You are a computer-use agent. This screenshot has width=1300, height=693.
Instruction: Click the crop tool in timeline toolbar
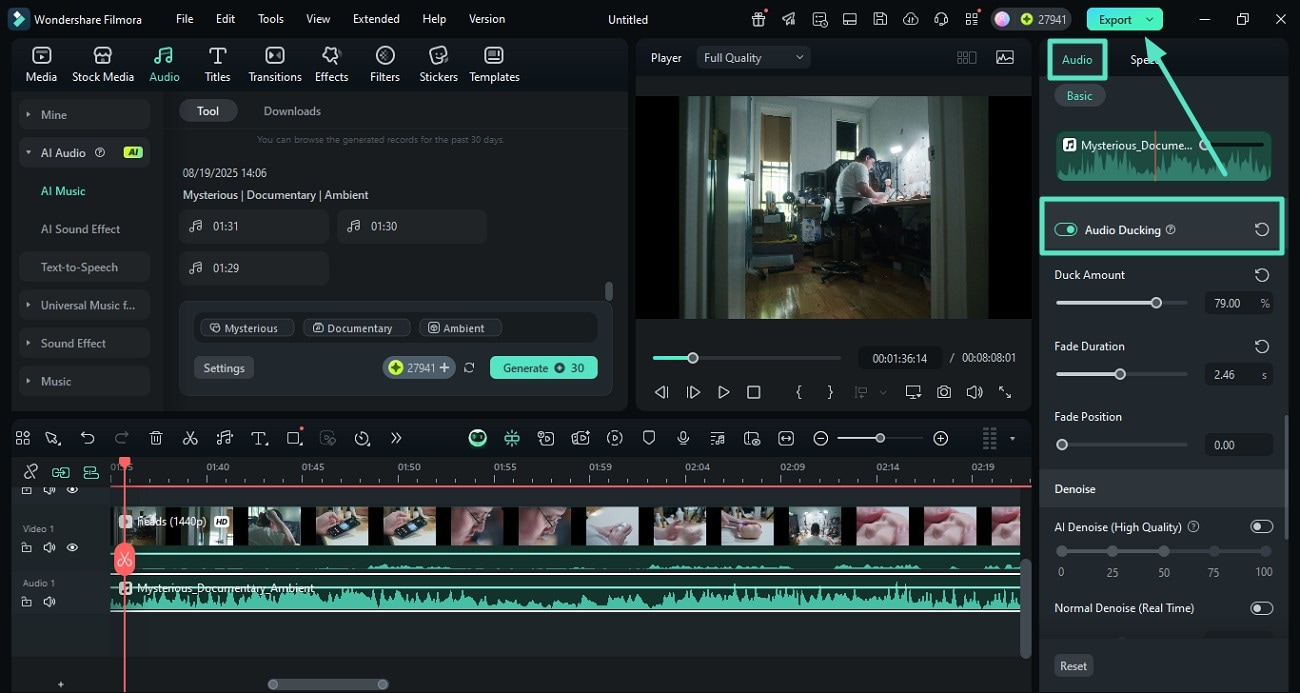pos(294,438)
